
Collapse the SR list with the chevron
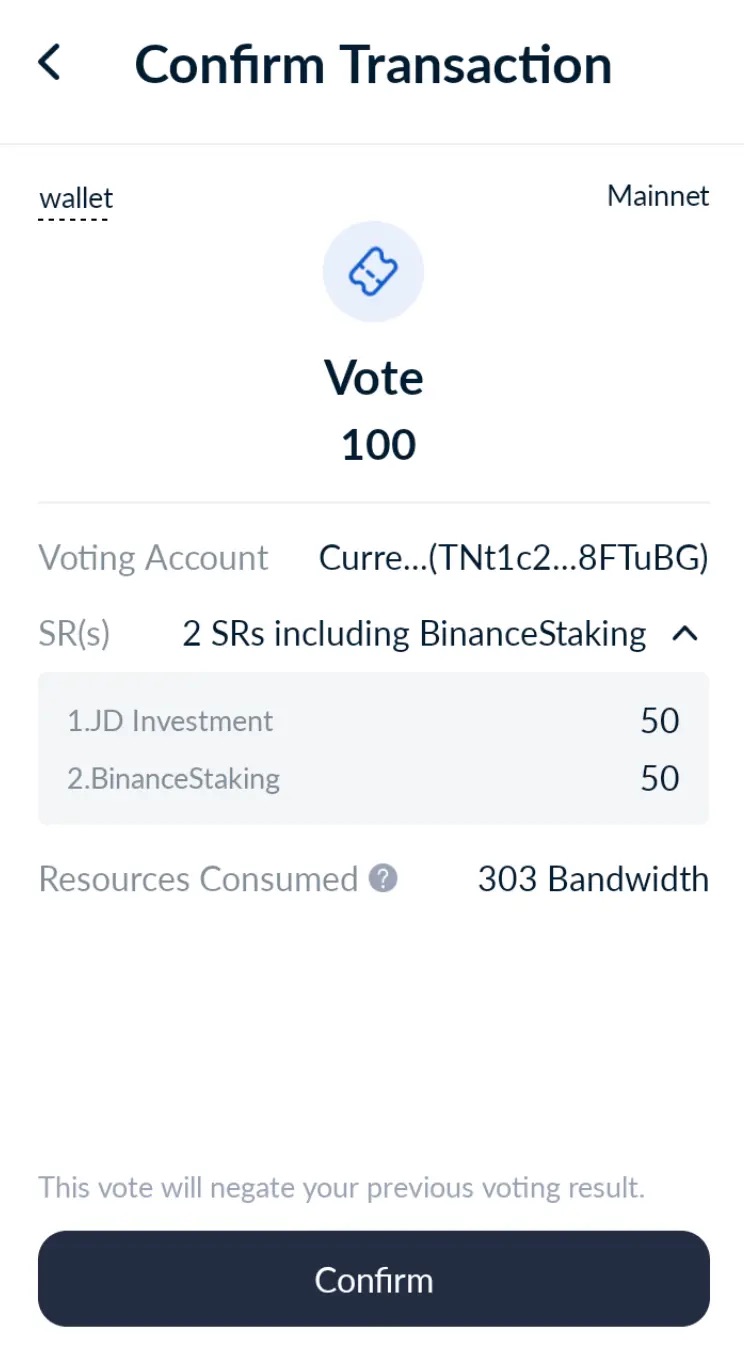click(686, 633)
